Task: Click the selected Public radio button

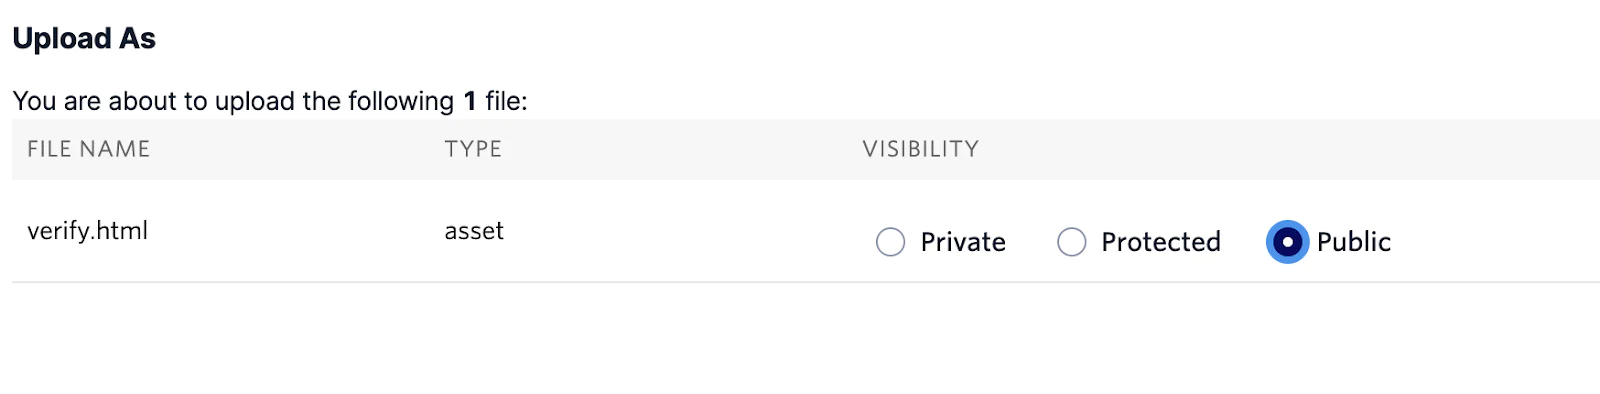Action: (x=1287, y=242)
